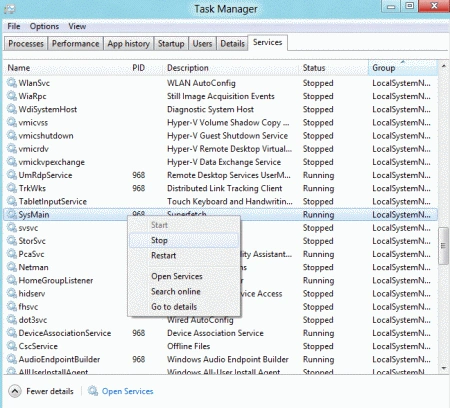Viewport: 450px width, 408px height.
Task: Click the Task Manager title bar icon
Action: pos(10,9)
